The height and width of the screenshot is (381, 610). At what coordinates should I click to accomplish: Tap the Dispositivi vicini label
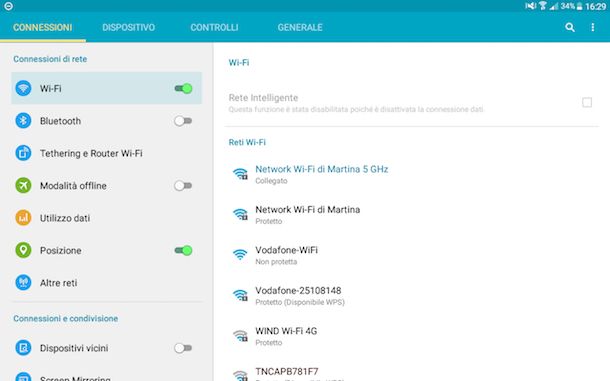coord(74,348)
